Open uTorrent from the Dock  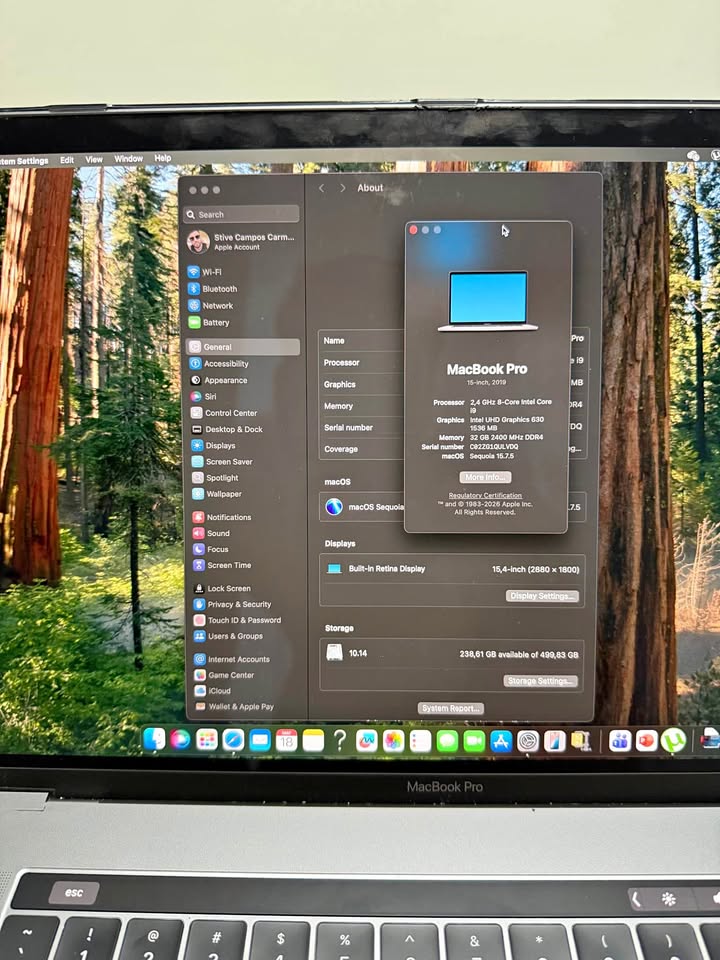pos(673,741)
